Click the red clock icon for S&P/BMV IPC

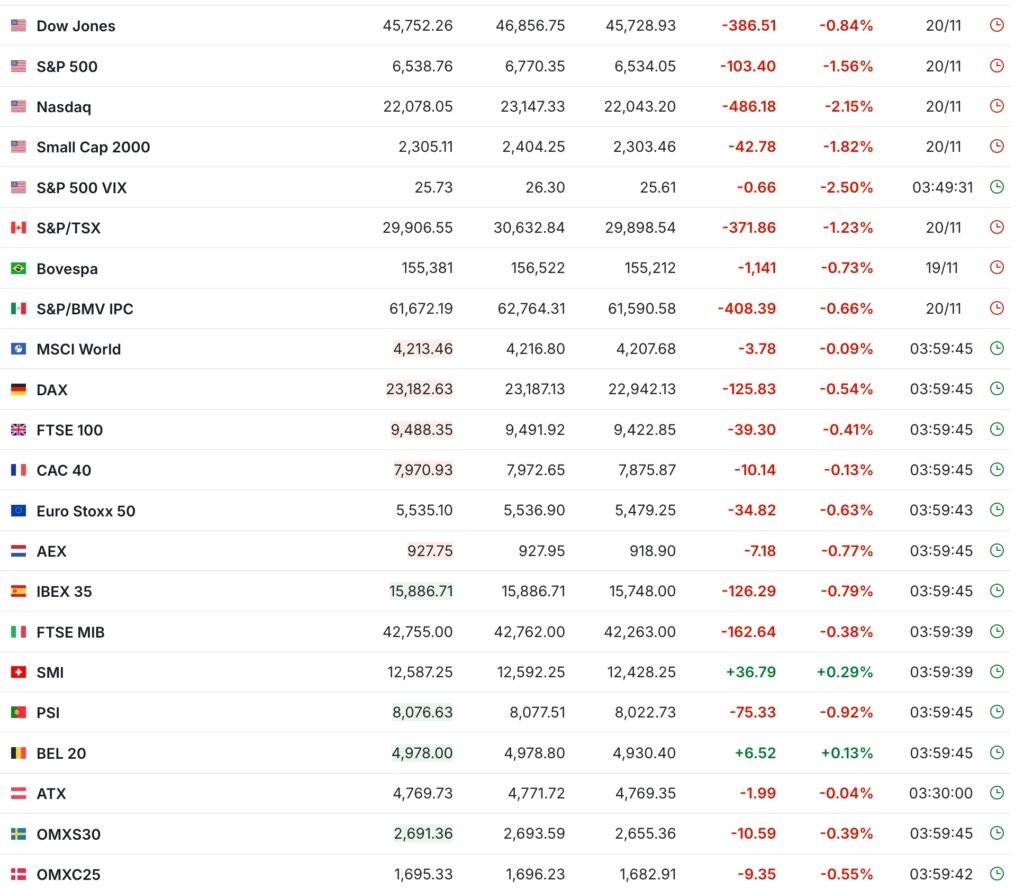pyautogui.click(x=996, y=308)
